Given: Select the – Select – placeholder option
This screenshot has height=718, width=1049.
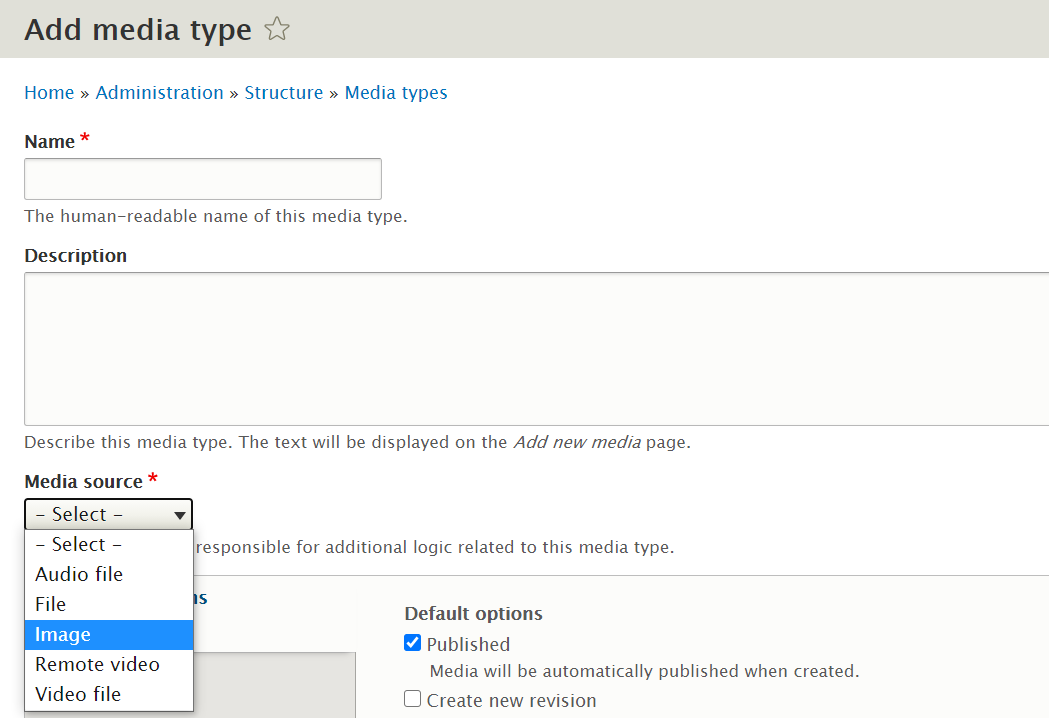Looking at the screenshot, I should tap(76, 544).
